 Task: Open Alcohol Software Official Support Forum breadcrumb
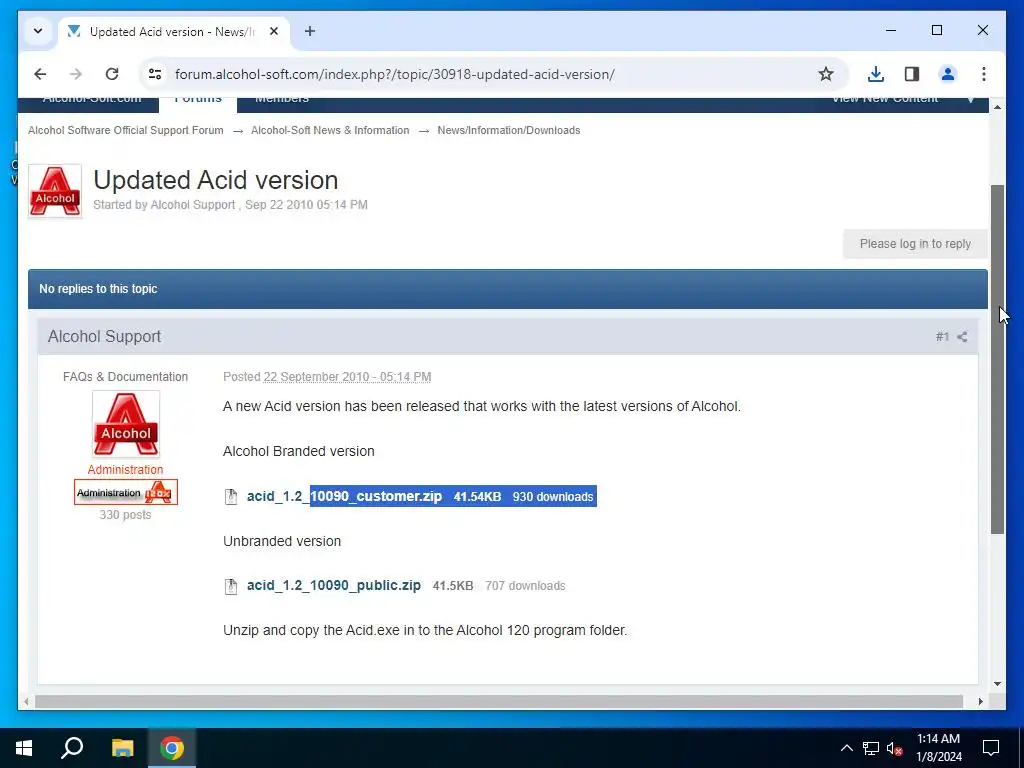[125, 130]
